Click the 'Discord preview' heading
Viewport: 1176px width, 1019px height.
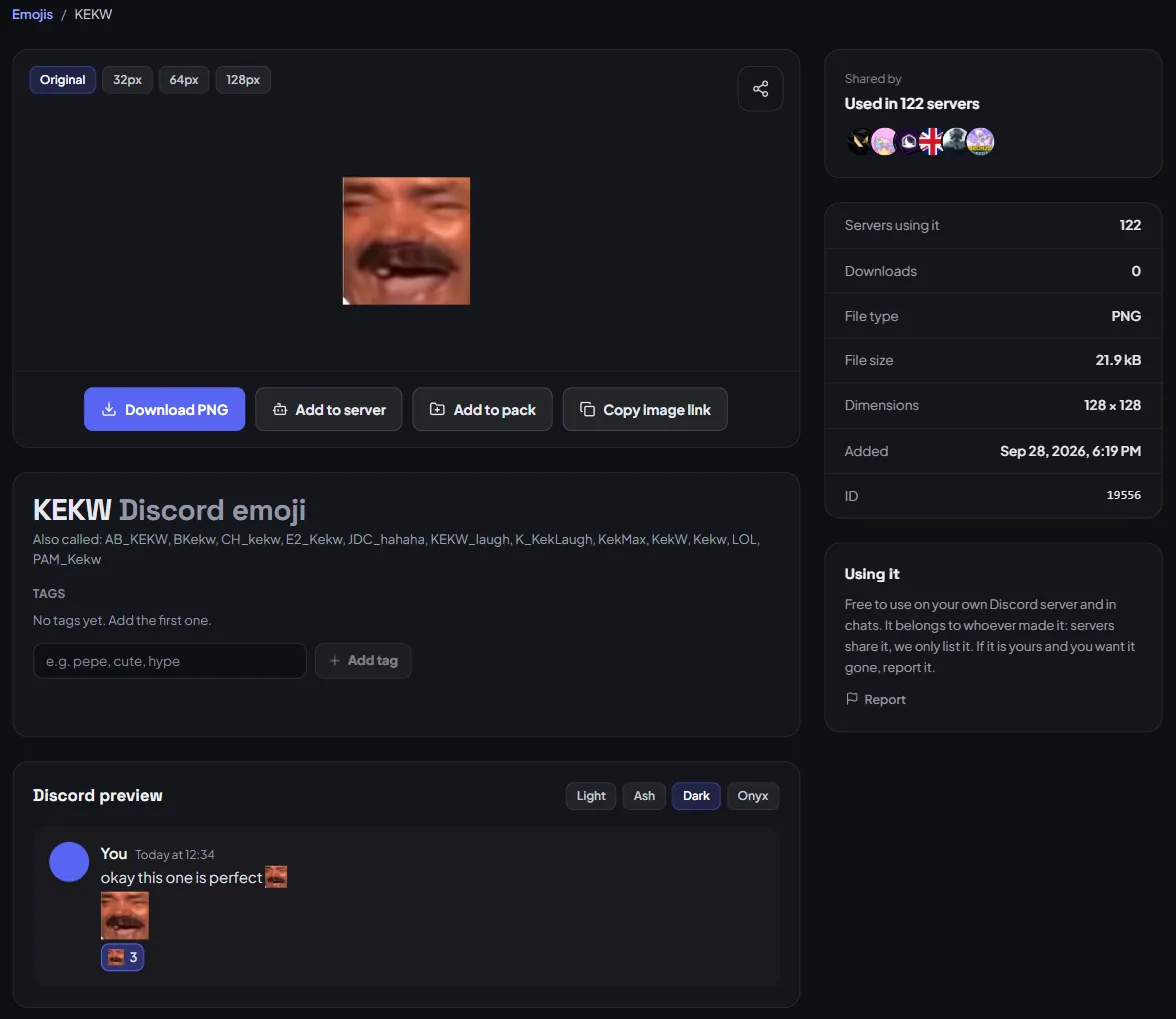[x=98, y=796]
